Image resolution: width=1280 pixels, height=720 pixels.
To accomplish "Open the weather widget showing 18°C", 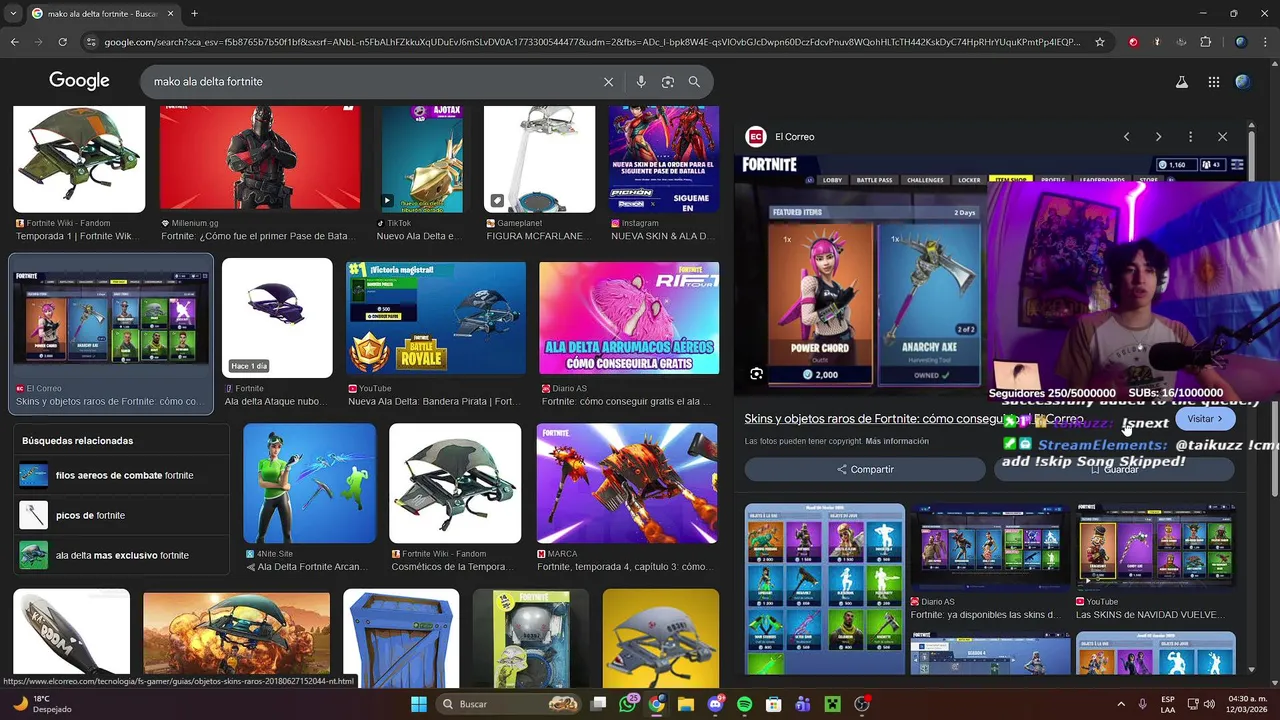I will click(x=40, y=704).
